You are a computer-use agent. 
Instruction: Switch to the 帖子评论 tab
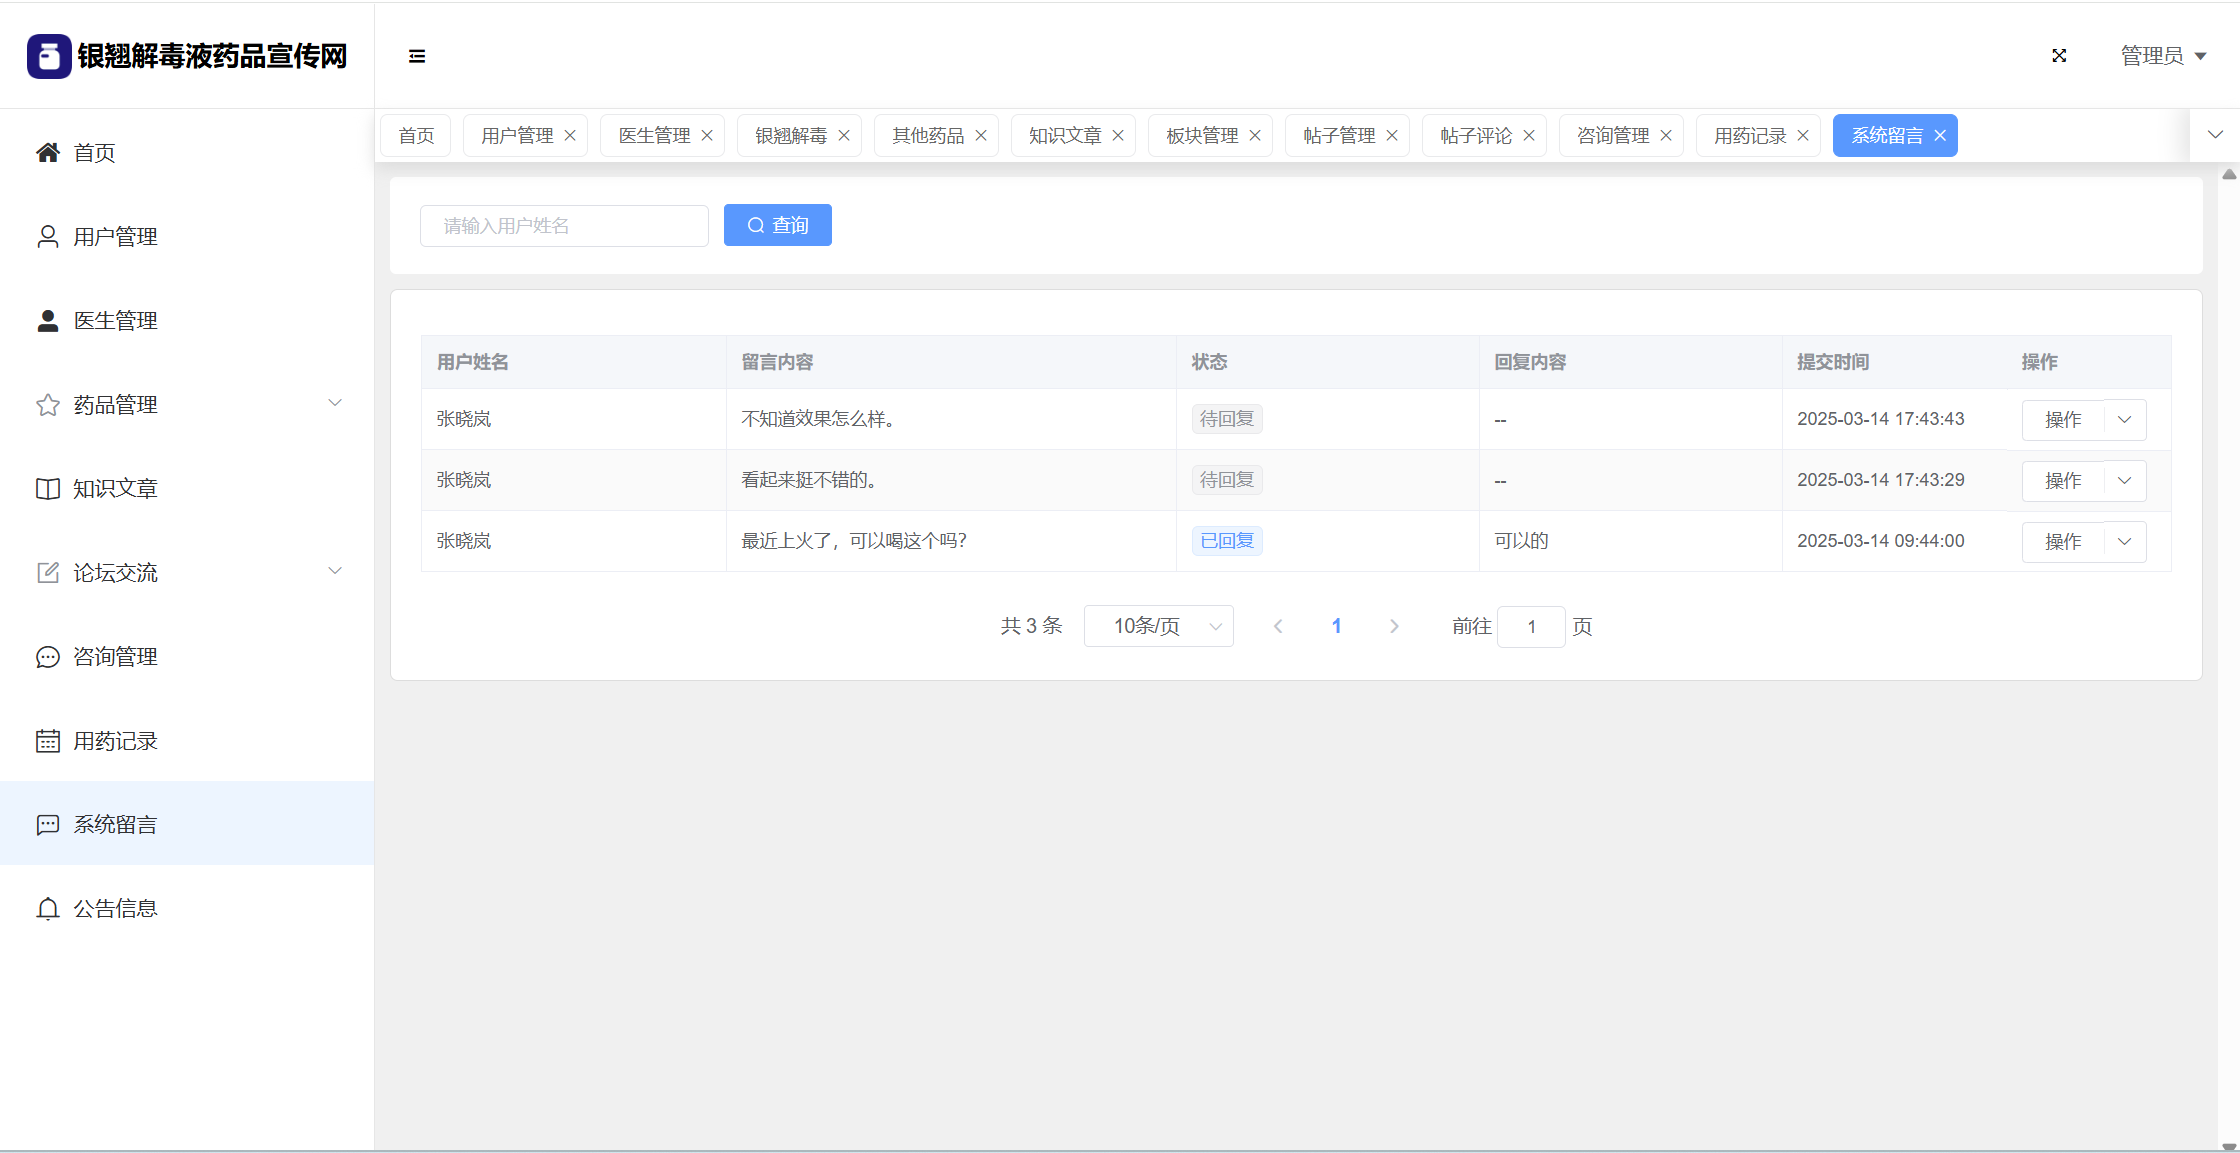[x=1475, y=136]
